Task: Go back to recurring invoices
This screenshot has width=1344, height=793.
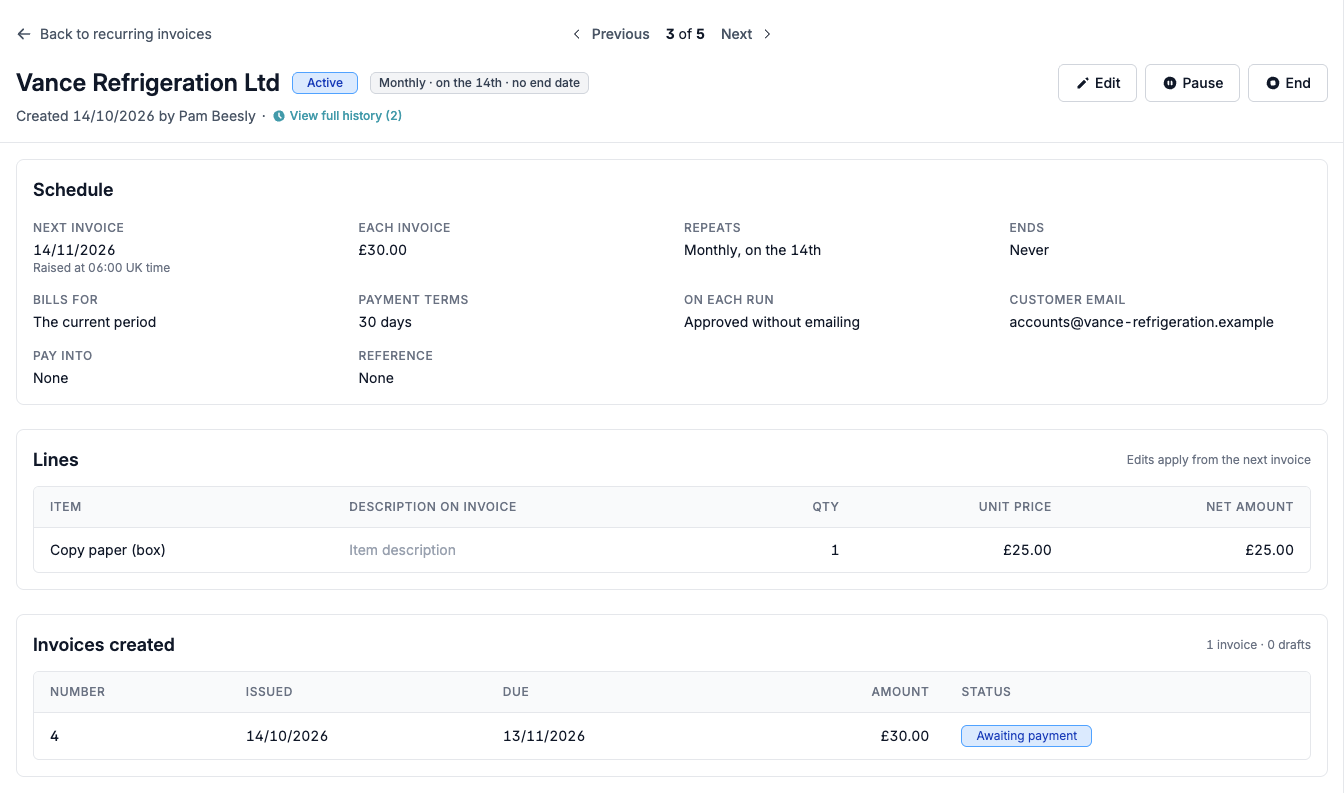Action: [x=114, y=34]
